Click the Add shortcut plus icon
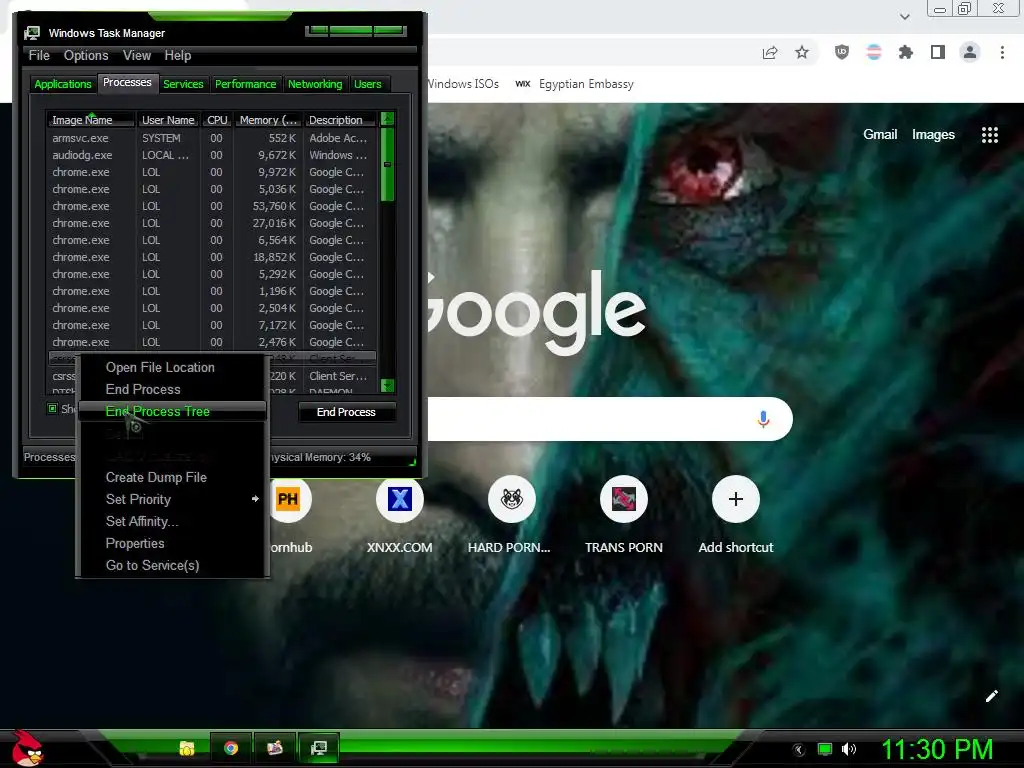 click(736, 499)
